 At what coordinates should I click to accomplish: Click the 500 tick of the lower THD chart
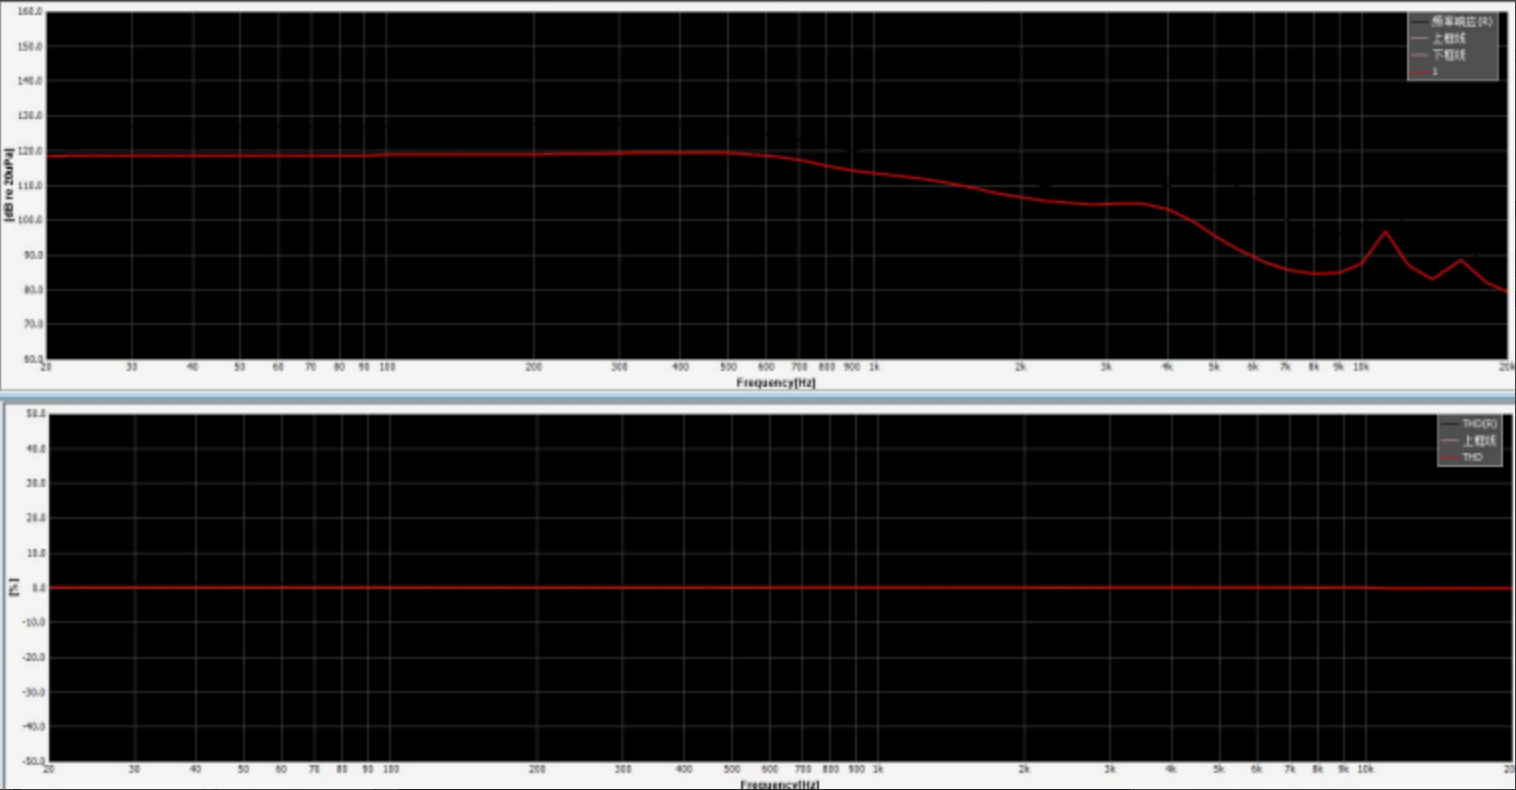pyautogui.click(x=732, y=769)
